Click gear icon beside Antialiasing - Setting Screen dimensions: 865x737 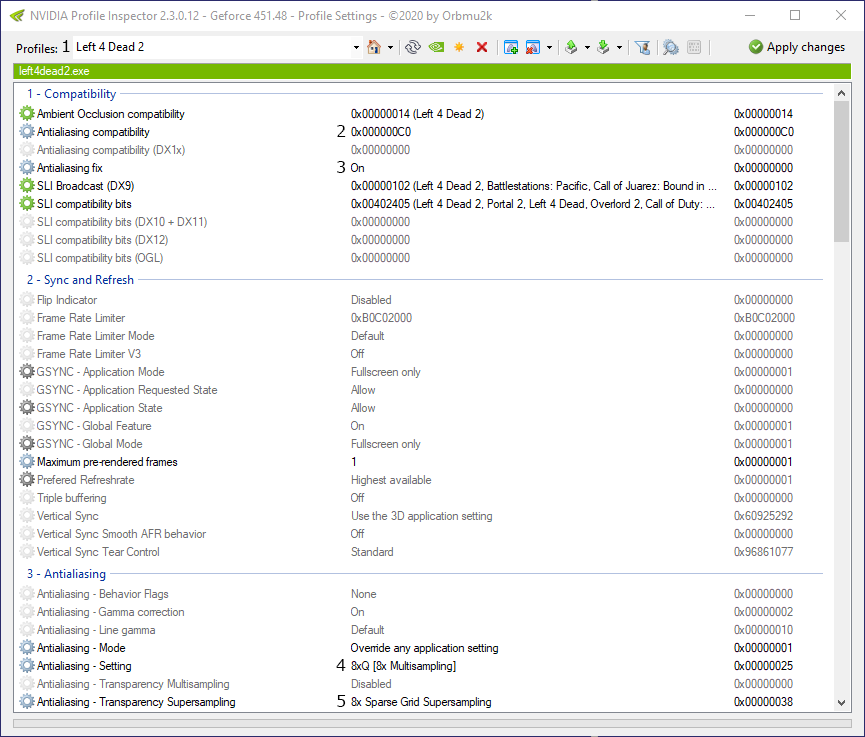coord(26,666)
